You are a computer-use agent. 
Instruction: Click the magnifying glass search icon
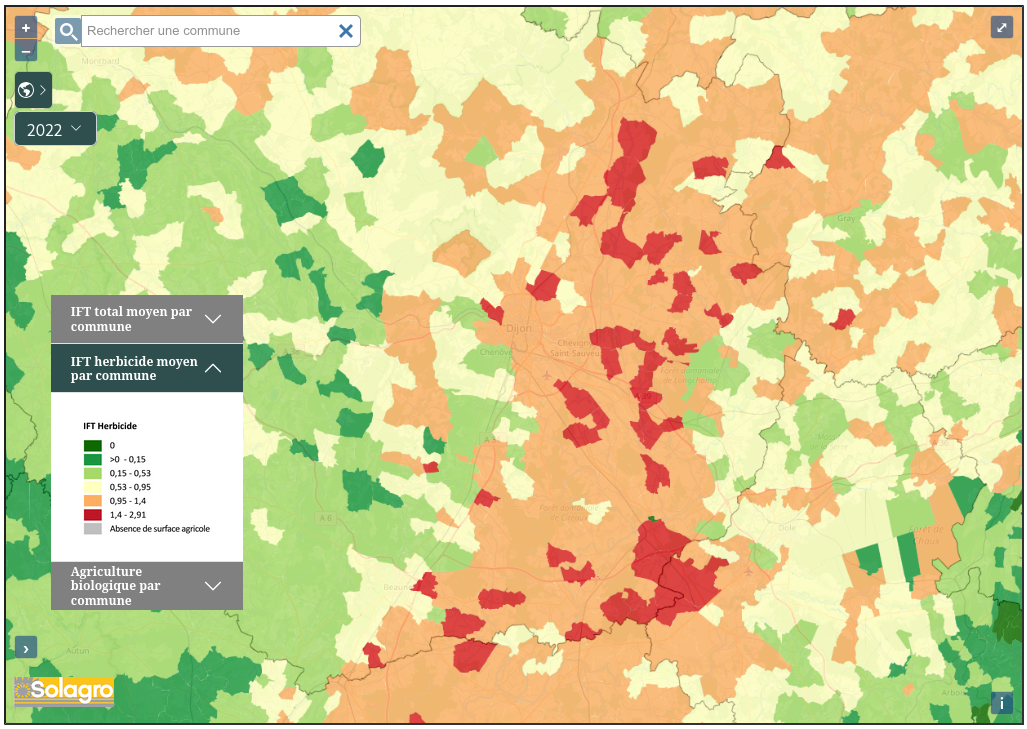point(68,31)
